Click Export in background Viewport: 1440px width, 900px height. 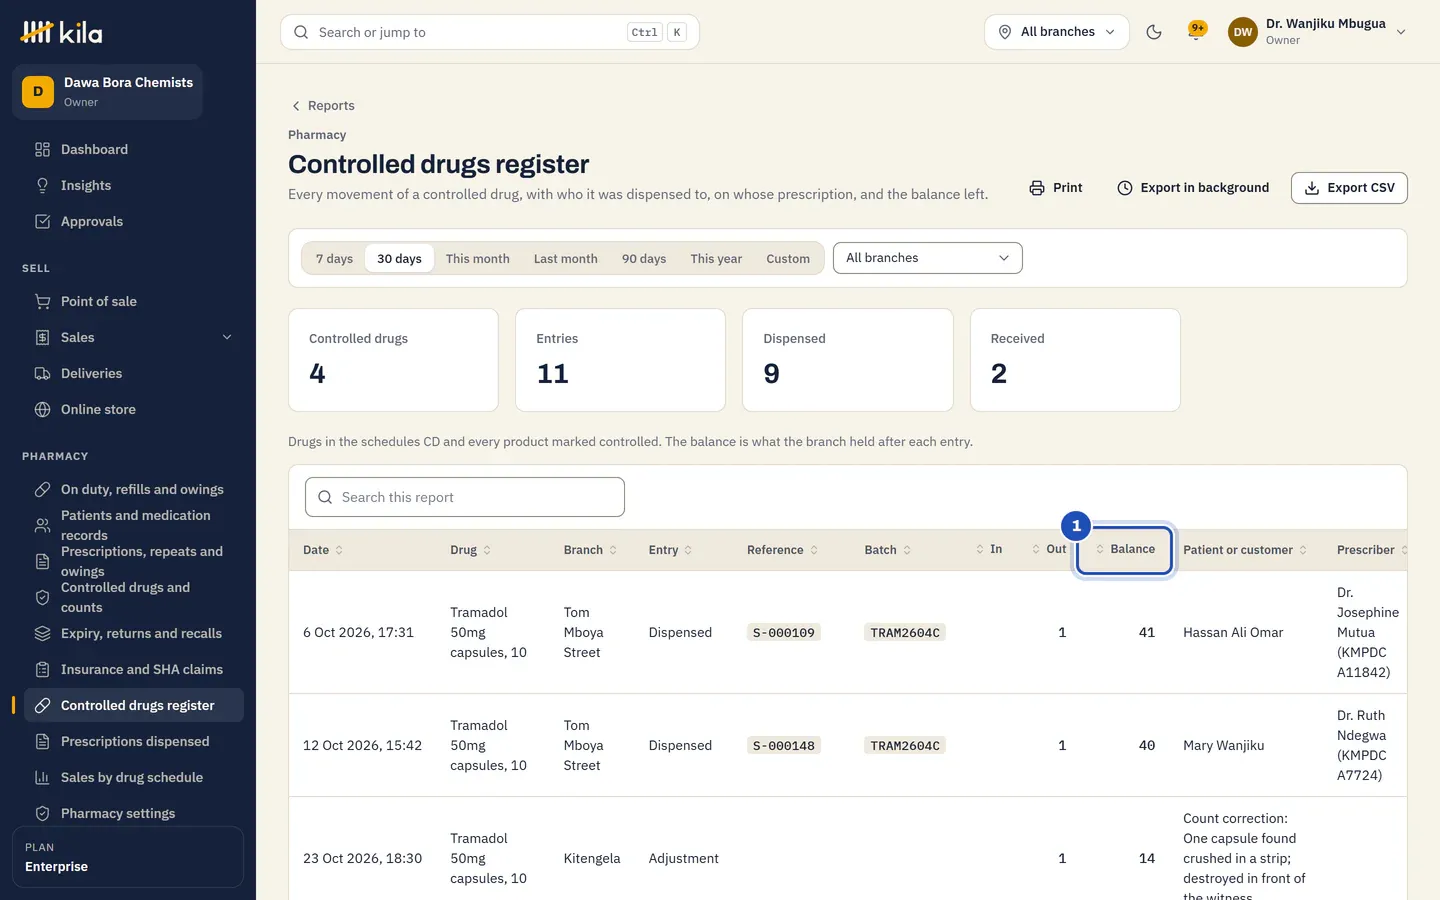click(x=1193, y=188)
